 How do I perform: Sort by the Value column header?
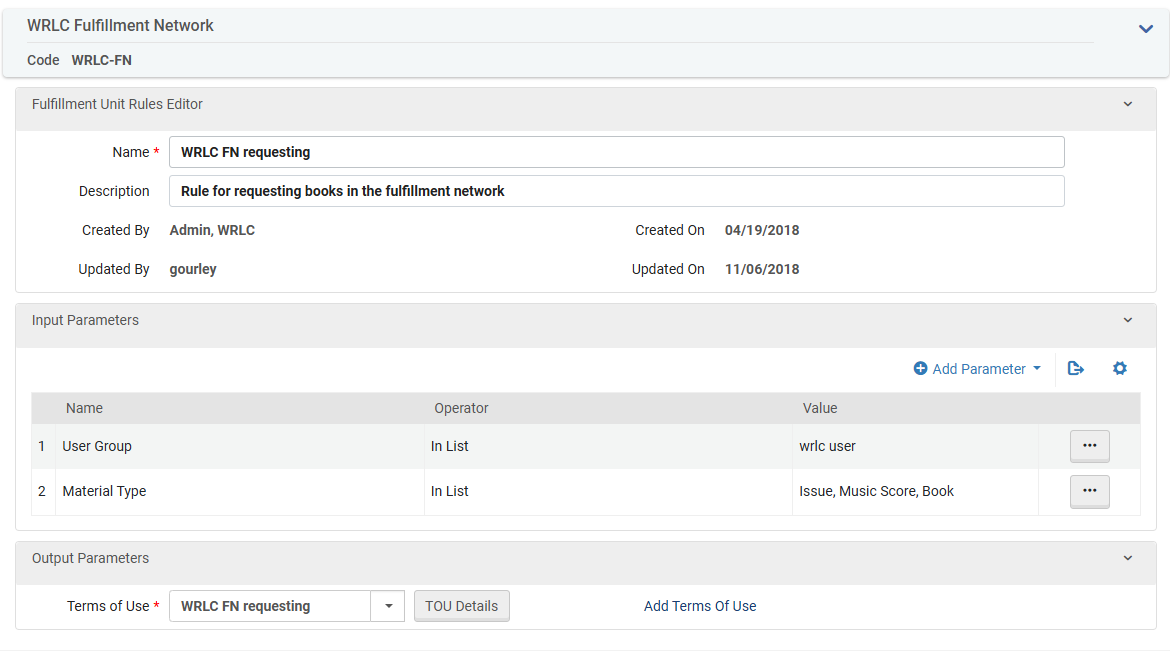coord(820,408)
